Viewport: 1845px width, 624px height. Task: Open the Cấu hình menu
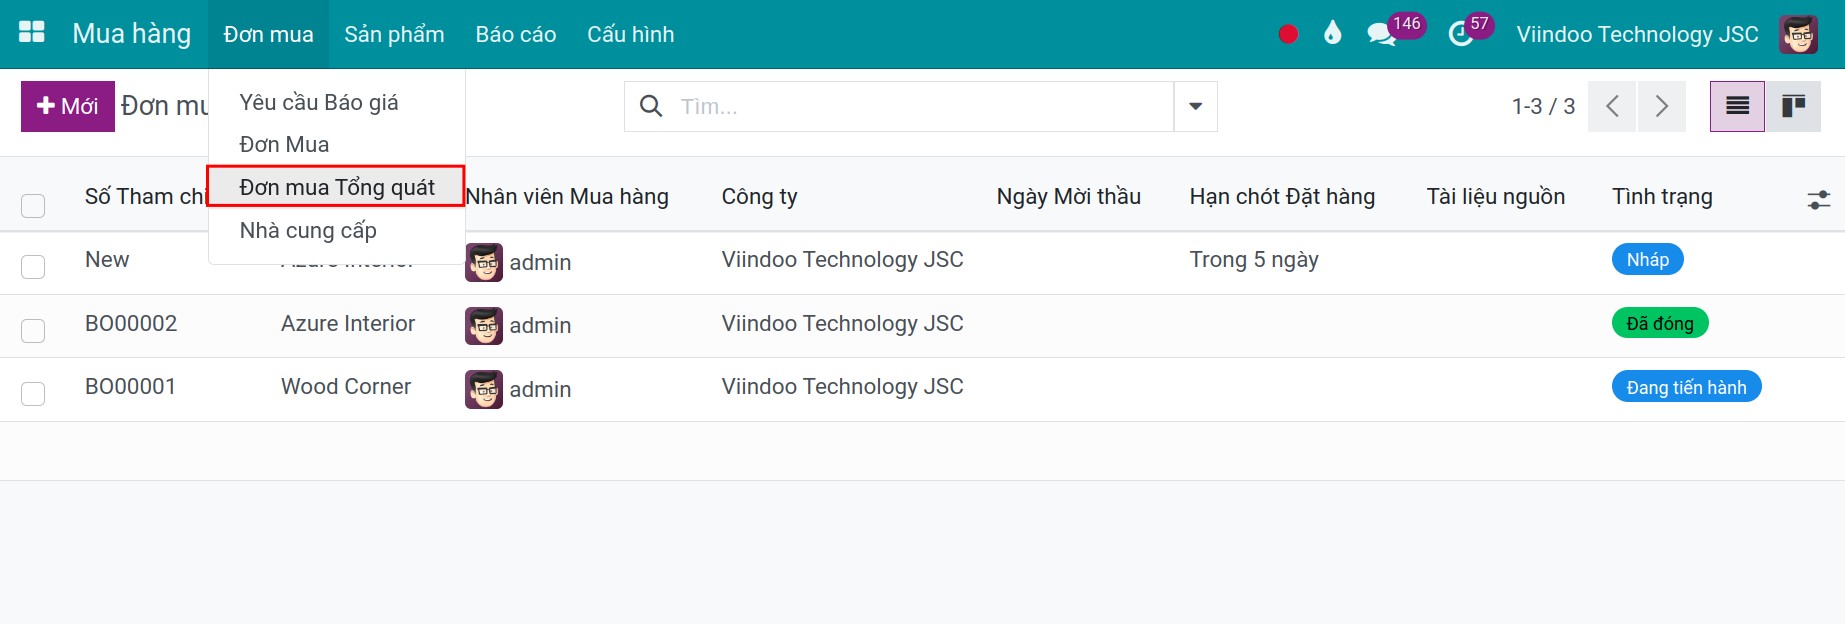pyautogui.click(x=630, y=34)
